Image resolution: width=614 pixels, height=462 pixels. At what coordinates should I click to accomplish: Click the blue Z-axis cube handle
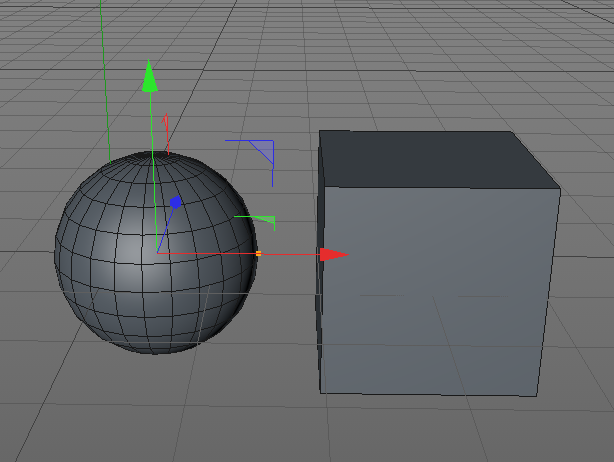tap(175, 202)
